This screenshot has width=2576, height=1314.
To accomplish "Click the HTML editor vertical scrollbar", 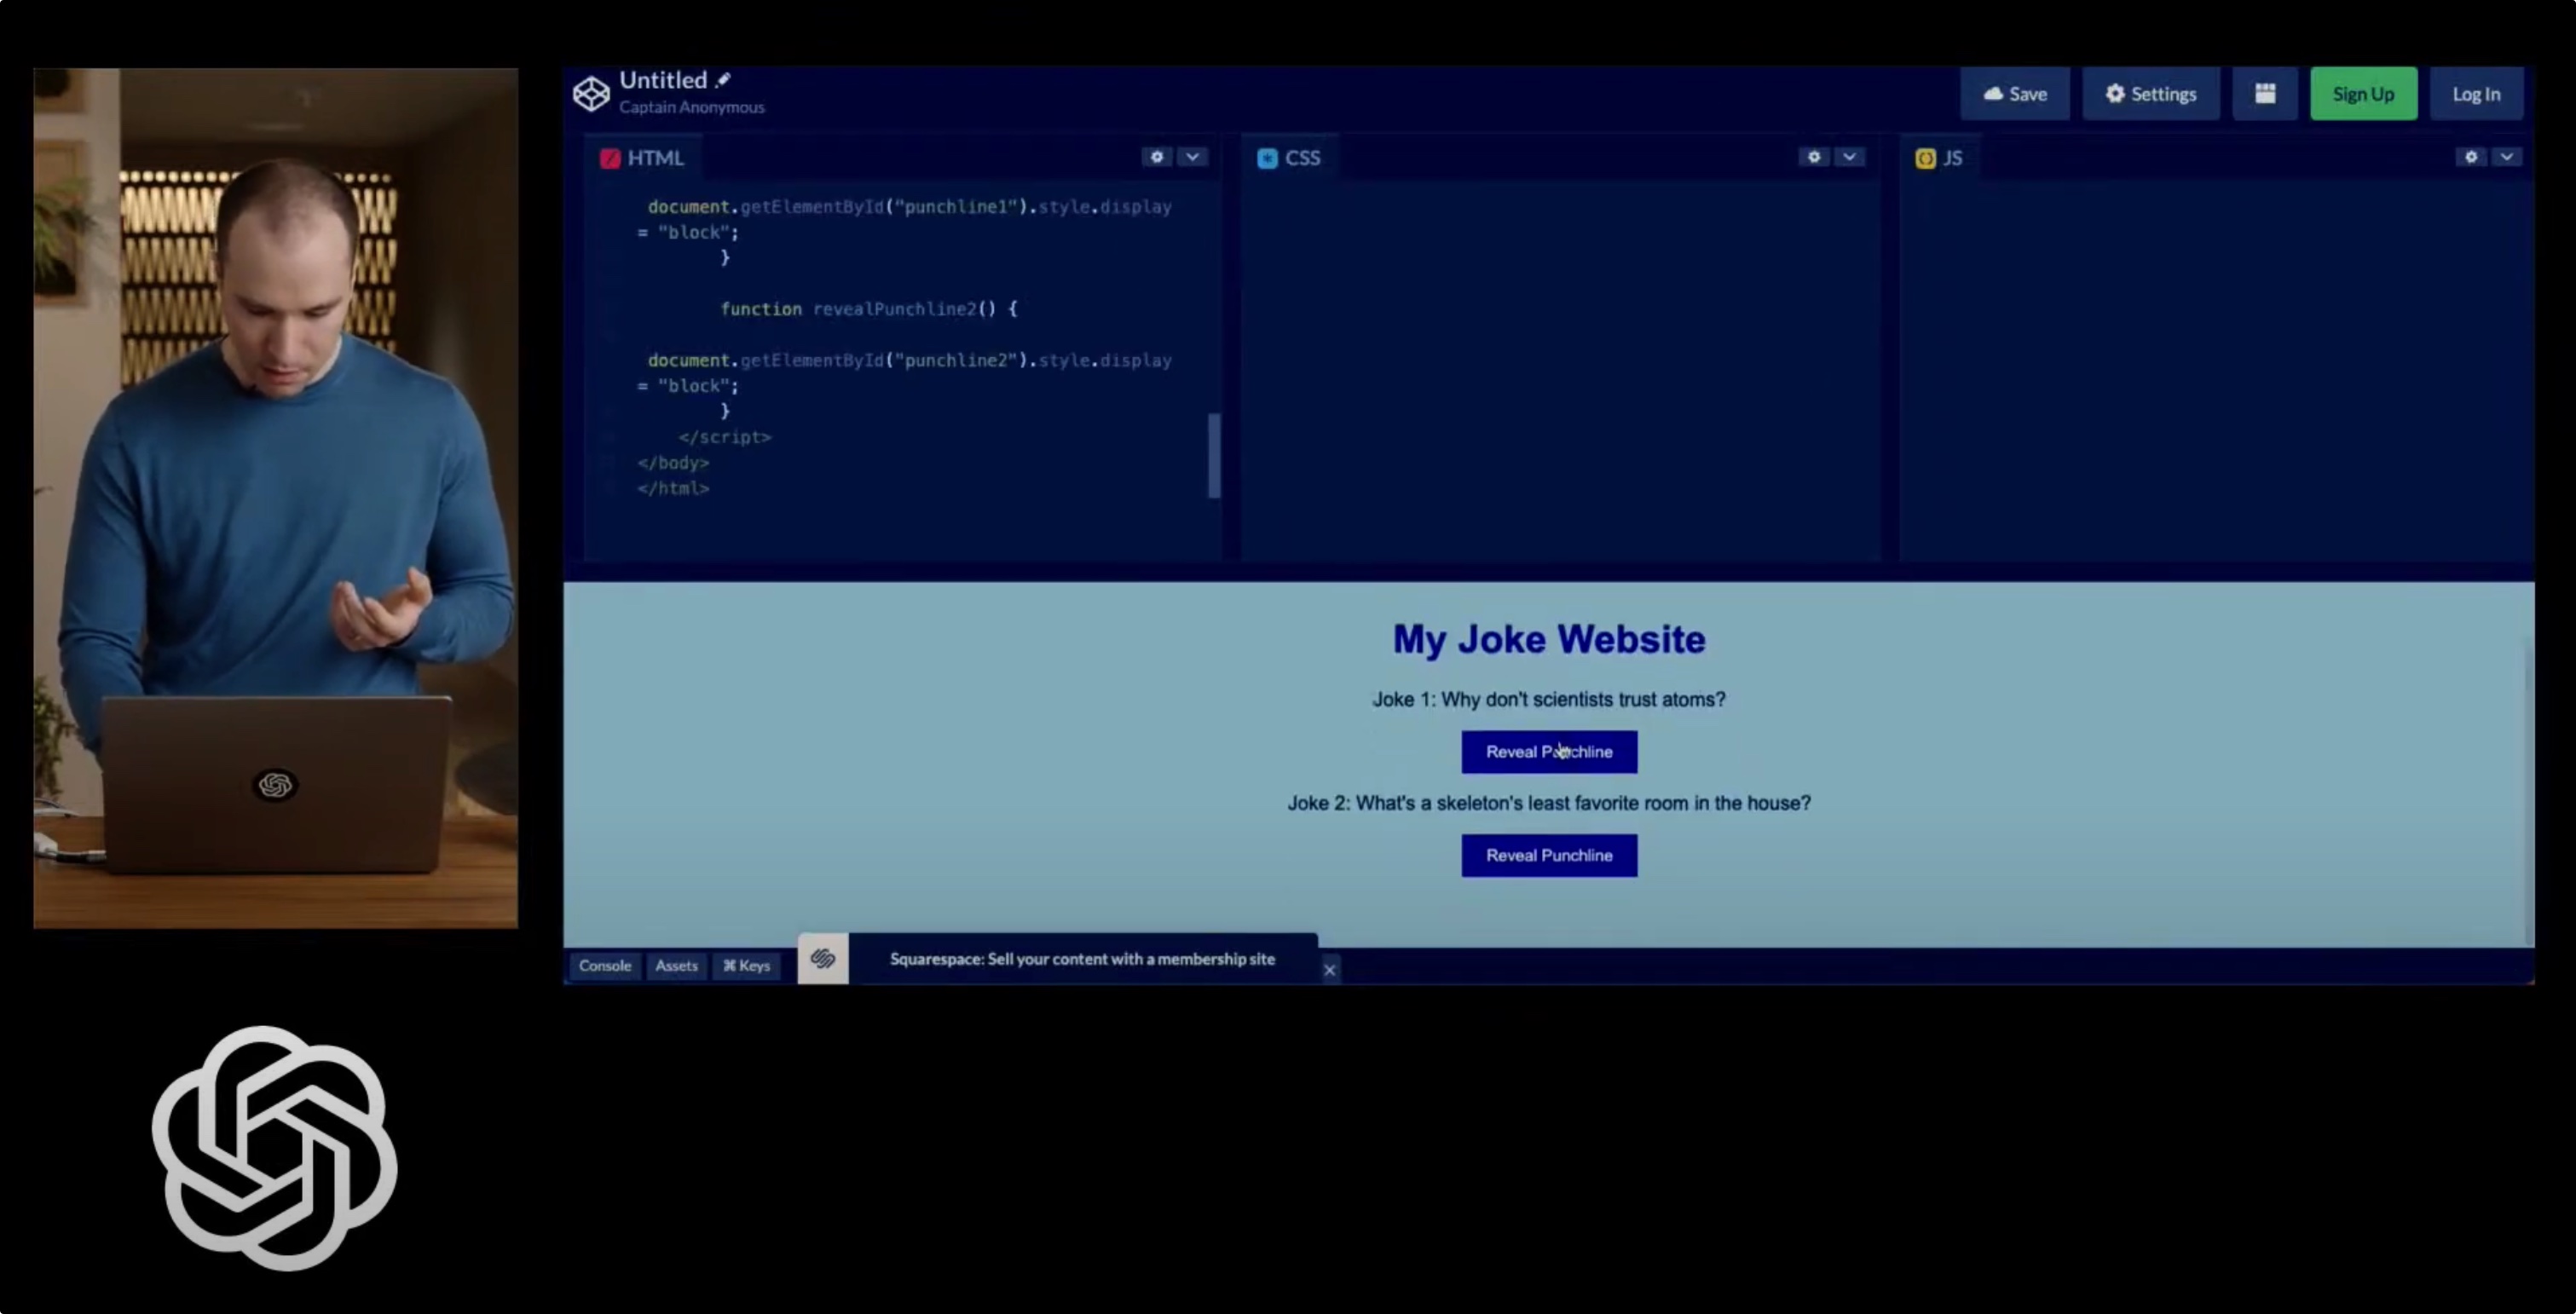I will click(1214, 455).
